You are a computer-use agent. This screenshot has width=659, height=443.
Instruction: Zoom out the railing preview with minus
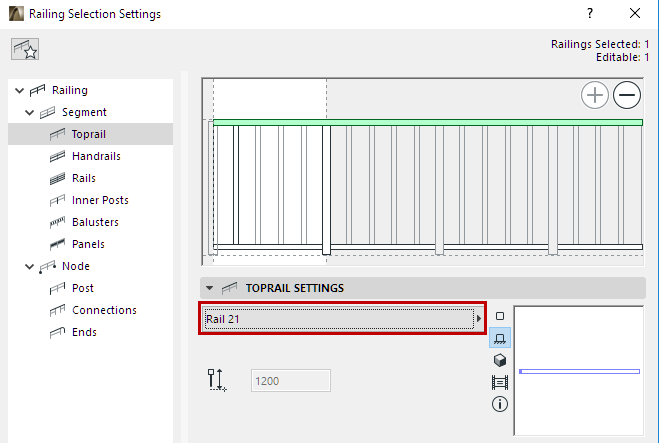click(x=627, y=95)
